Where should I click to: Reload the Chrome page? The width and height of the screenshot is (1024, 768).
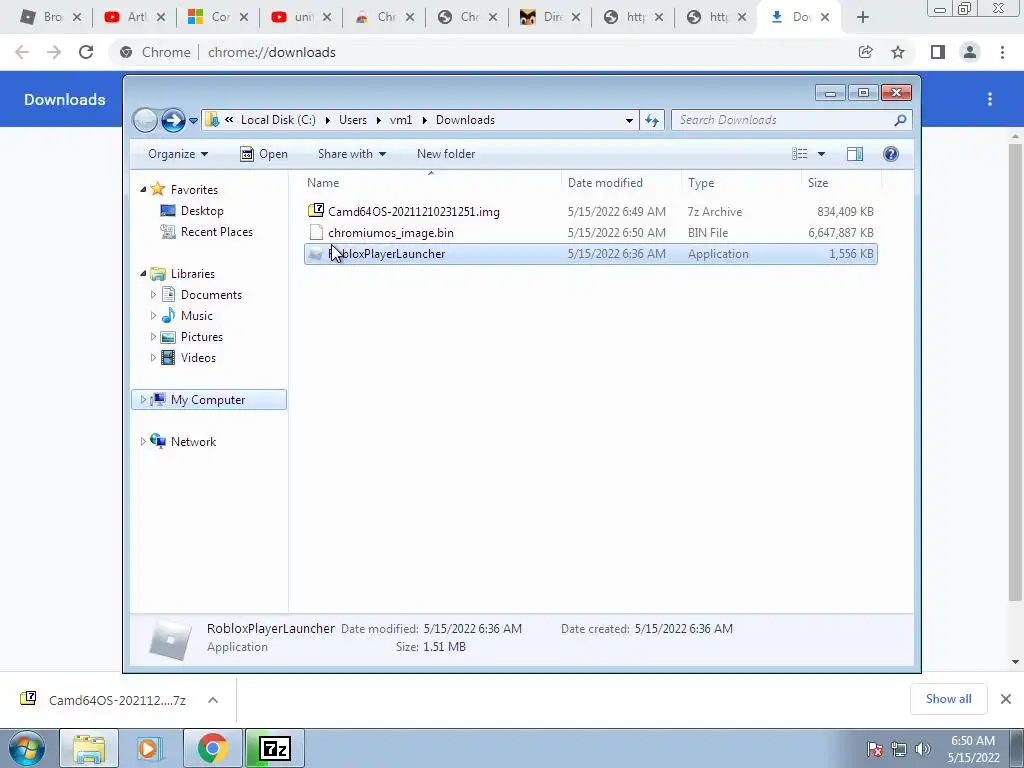point(86,52)
